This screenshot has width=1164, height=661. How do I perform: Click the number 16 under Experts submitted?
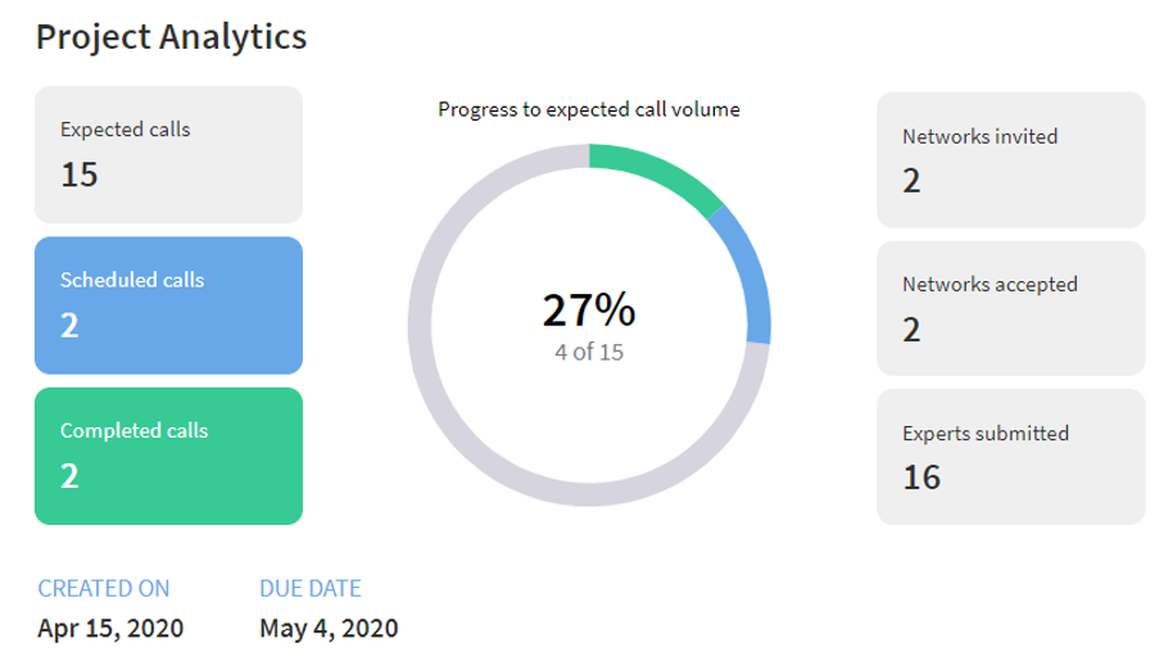pos(921,477)
